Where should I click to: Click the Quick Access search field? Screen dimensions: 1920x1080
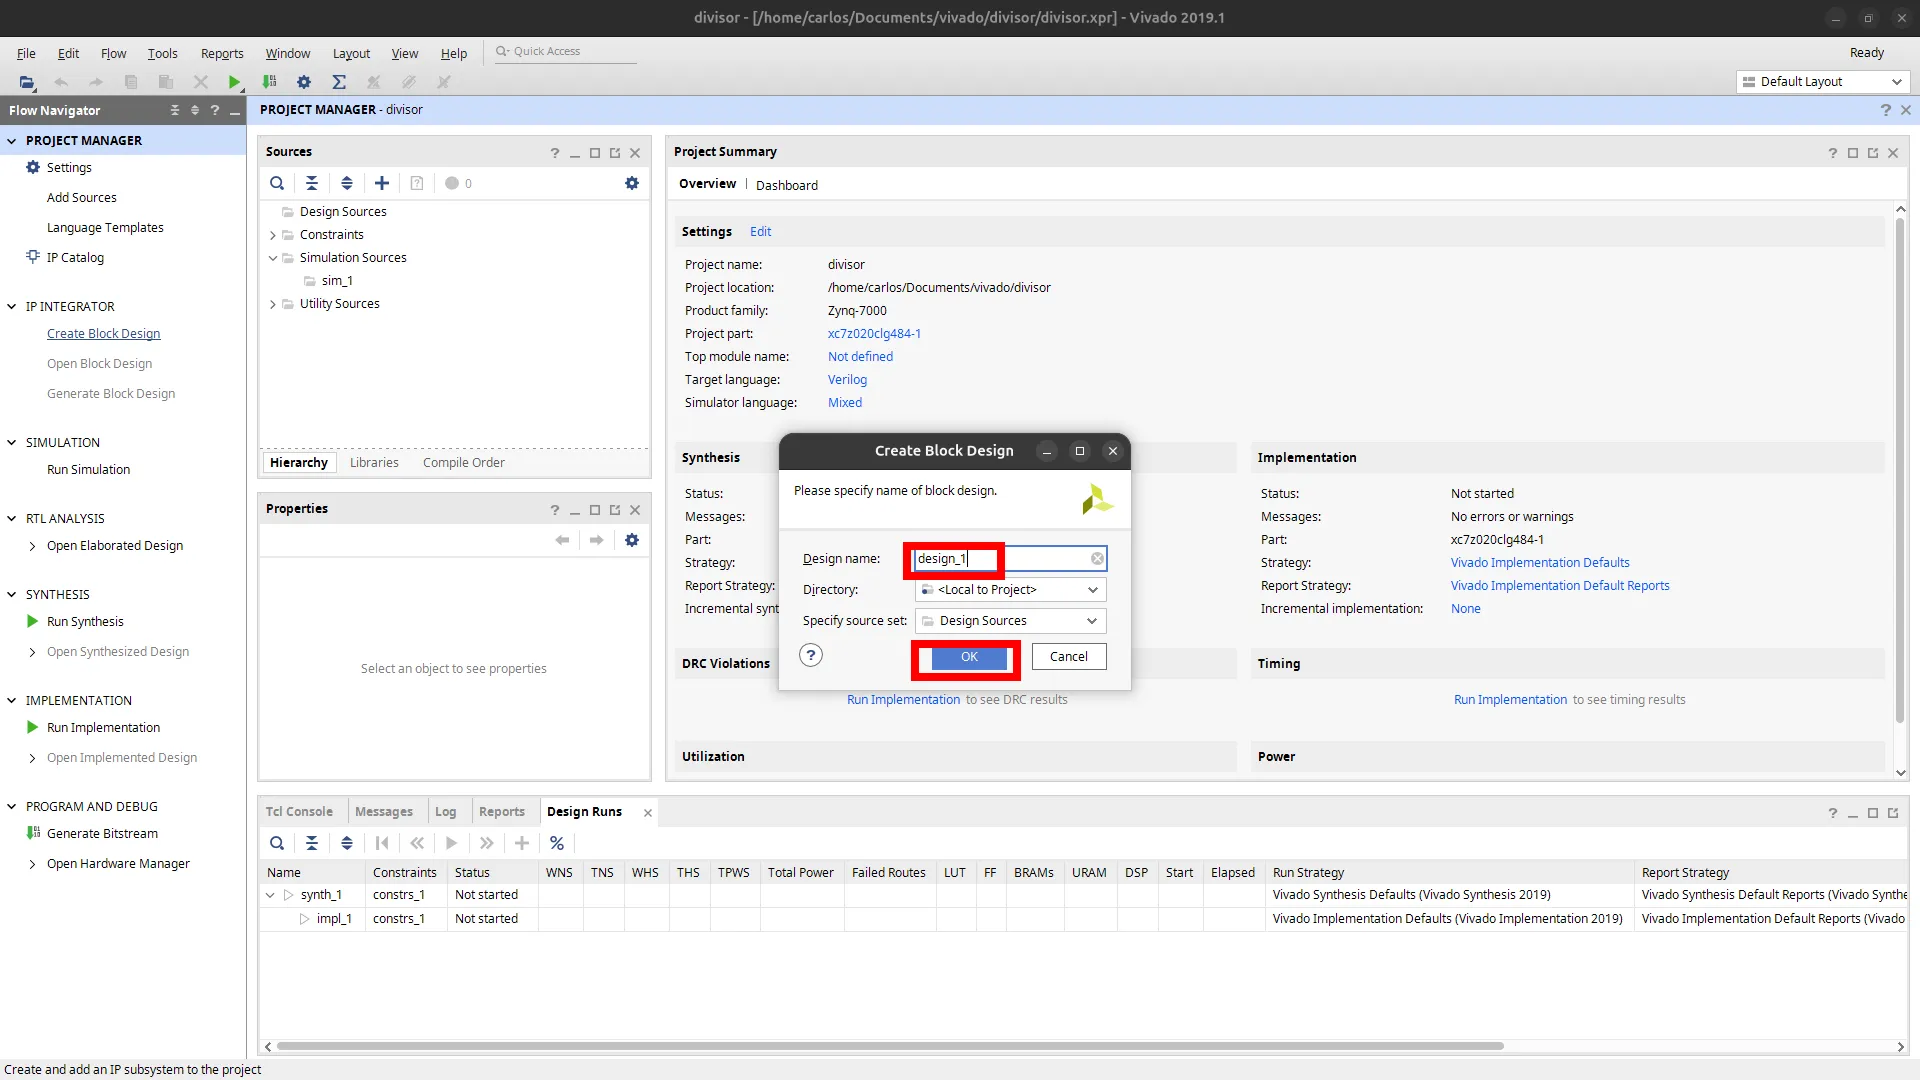(565, 52)
